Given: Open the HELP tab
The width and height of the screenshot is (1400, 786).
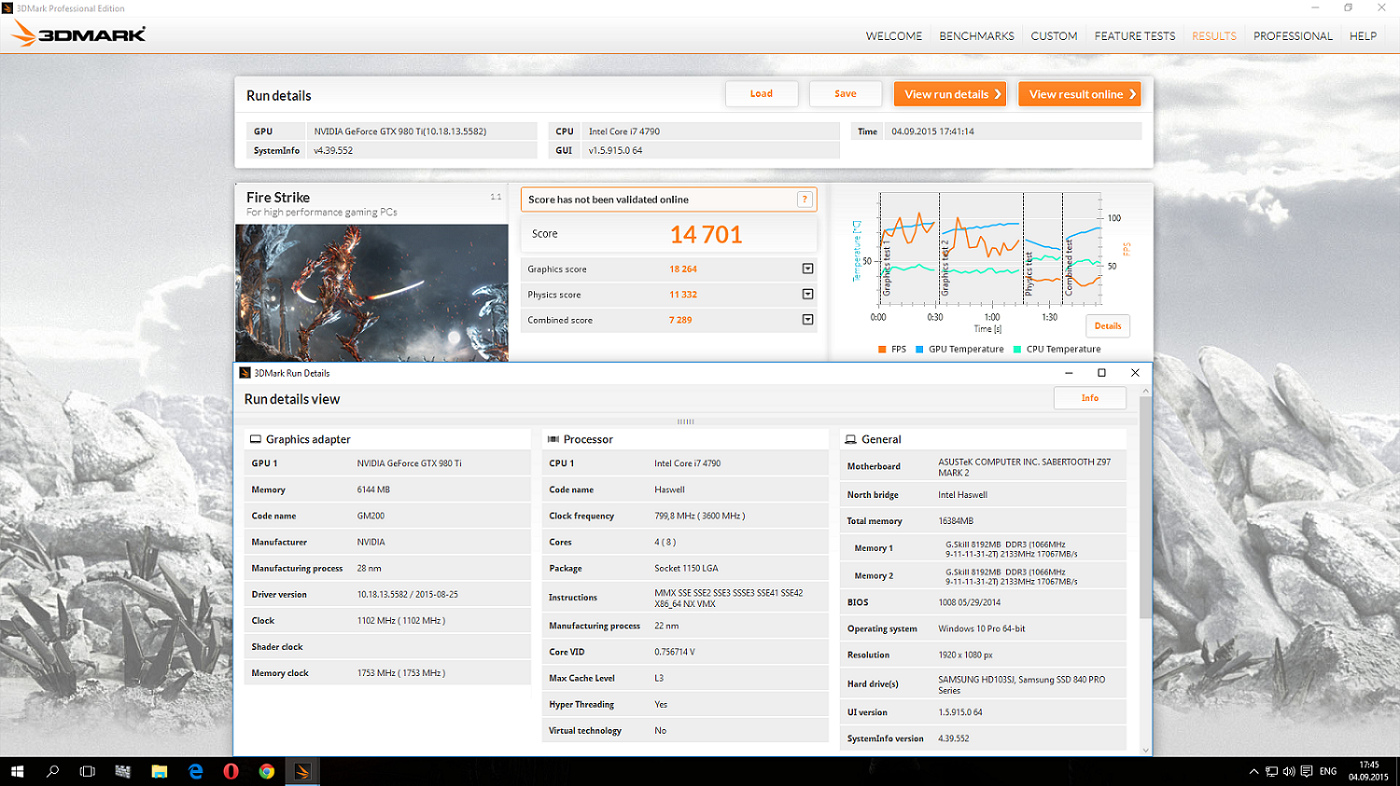Looking at the screenshot, I should tap(1363, 36).
